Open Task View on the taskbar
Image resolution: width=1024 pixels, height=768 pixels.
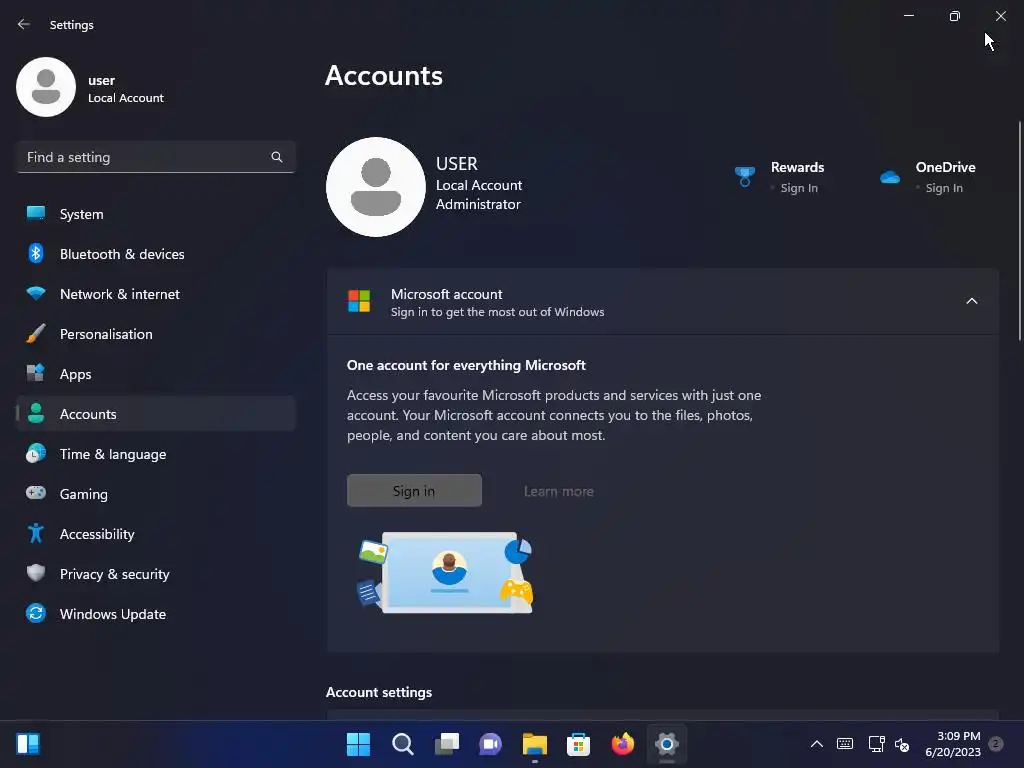tap(447, 744)
